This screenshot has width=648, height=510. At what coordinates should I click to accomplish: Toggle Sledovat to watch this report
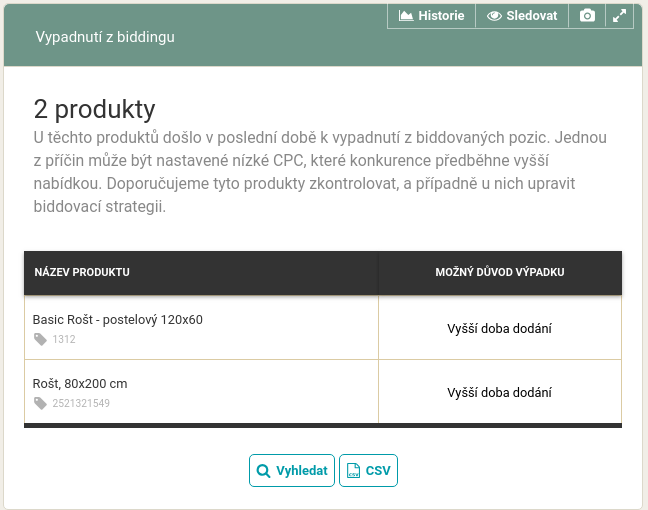point(522,16)
